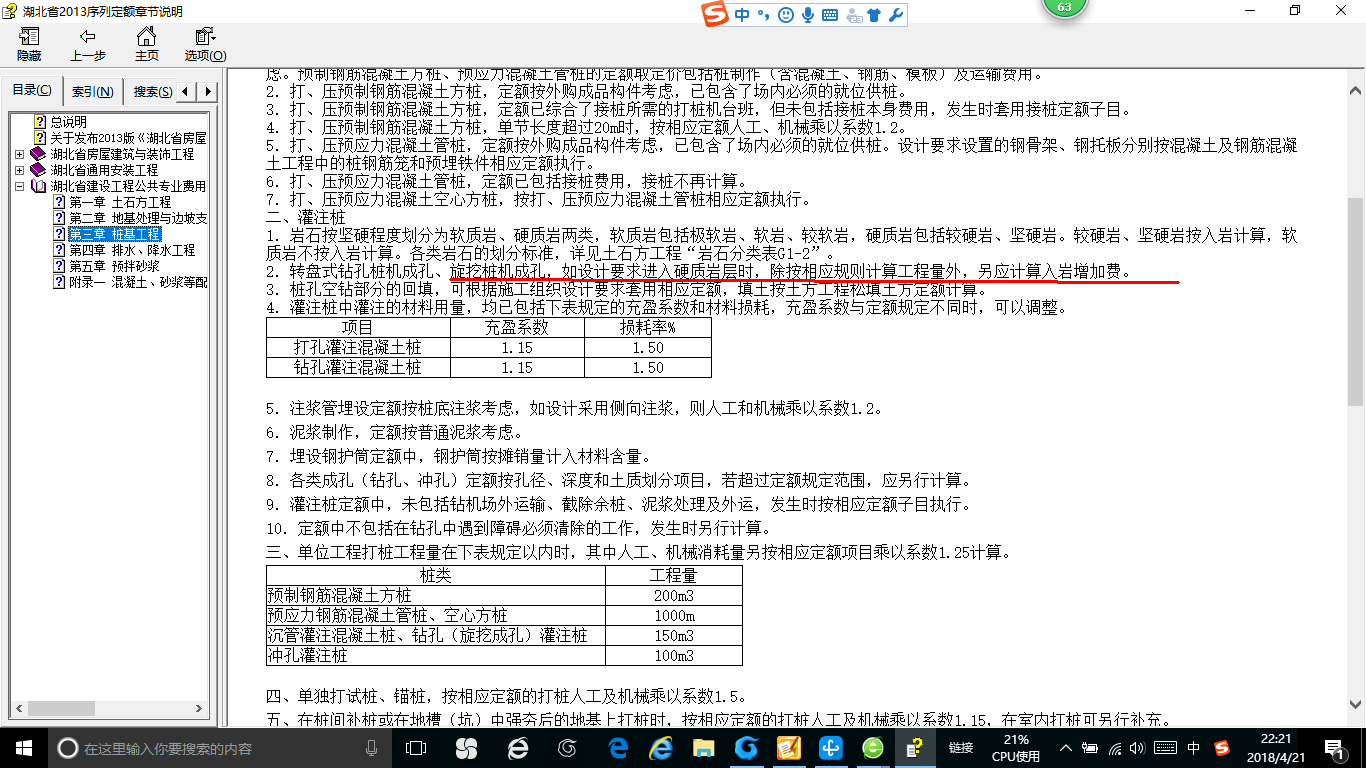The image size is (1366, 768).
Task: Show hidden tray icons chevron
Action: 1067,748
